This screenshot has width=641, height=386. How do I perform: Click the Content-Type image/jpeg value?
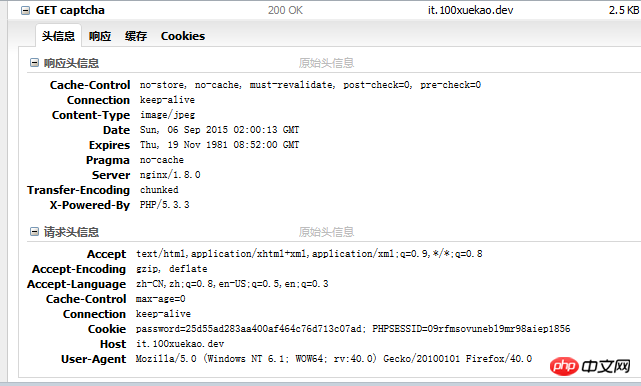(x=168, y=115)
